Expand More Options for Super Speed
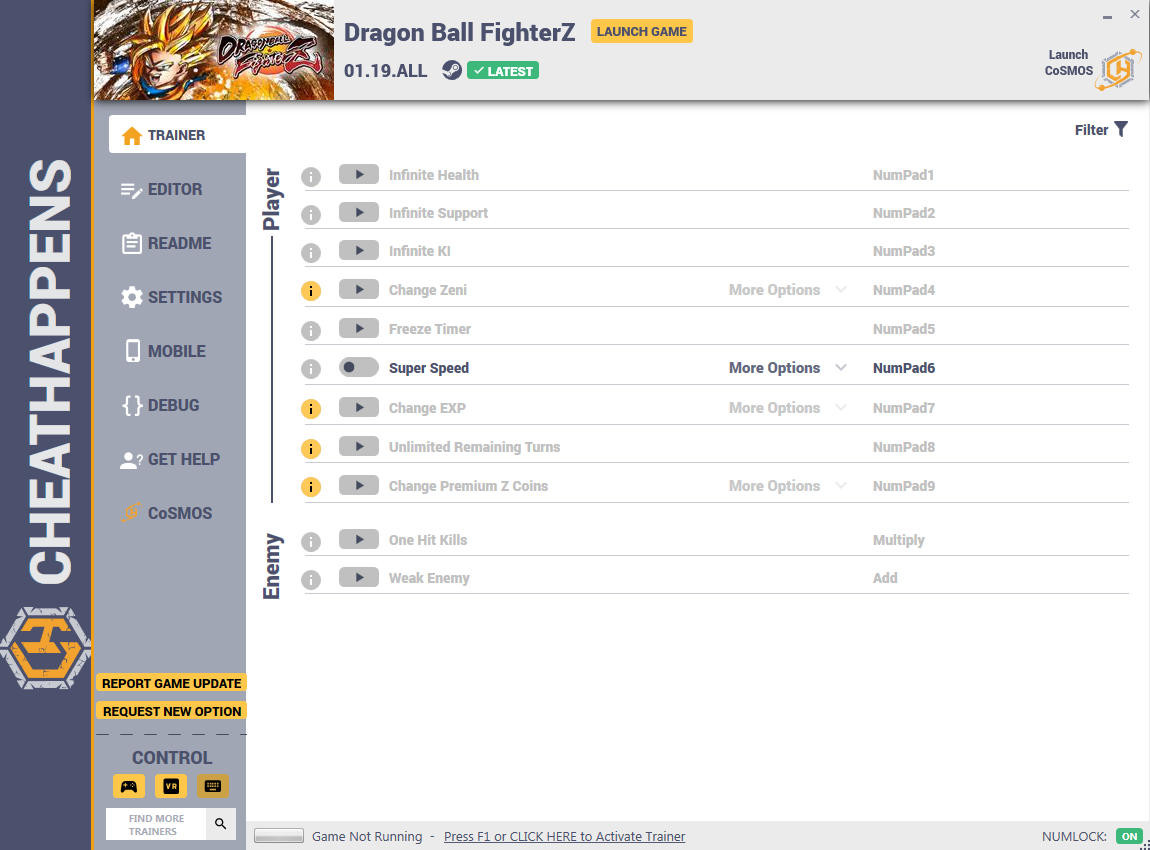Screen dimensions: 1150x850 coord(787,367)
